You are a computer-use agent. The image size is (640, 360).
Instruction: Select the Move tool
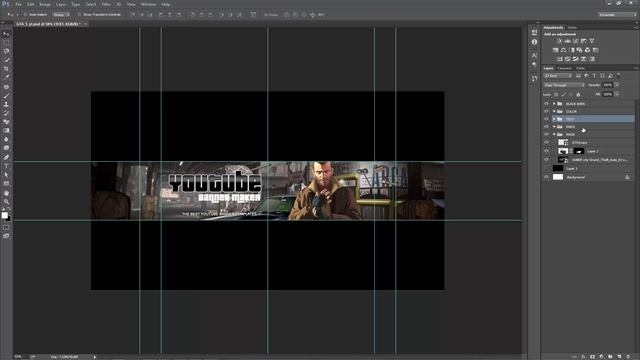coord(6,34)
